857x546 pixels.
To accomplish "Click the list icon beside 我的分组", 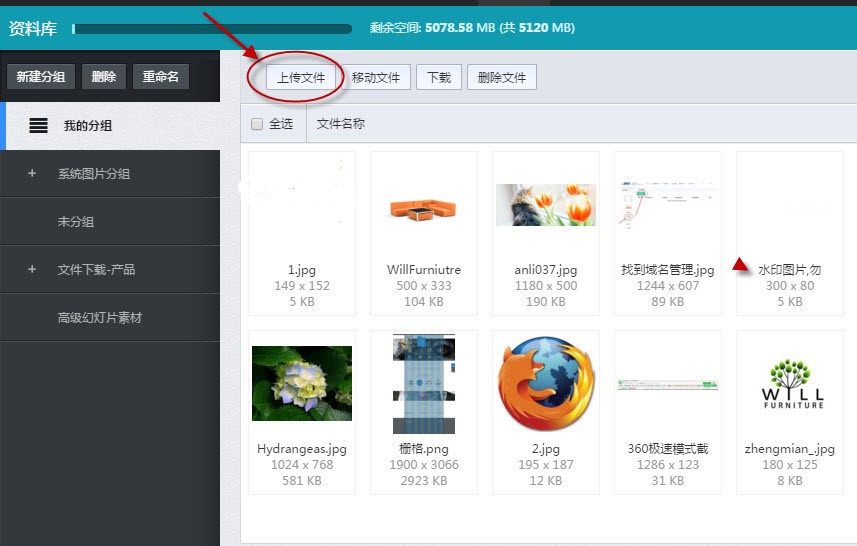I will (38, 126).
